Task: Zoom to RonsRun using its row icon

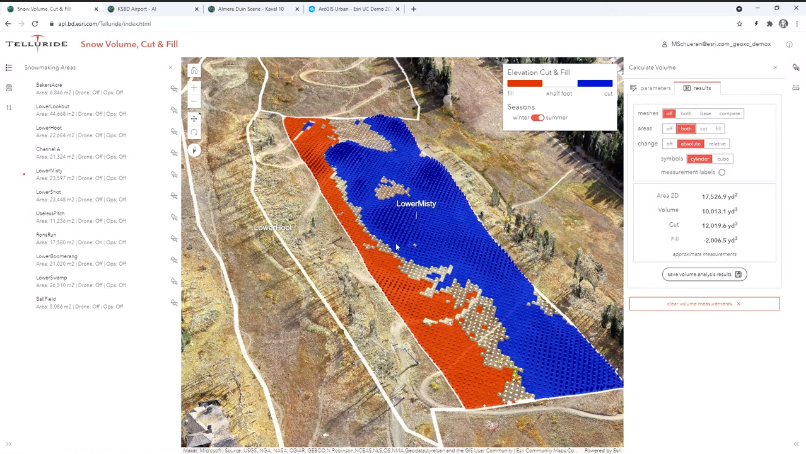Action: coord(174,239)
